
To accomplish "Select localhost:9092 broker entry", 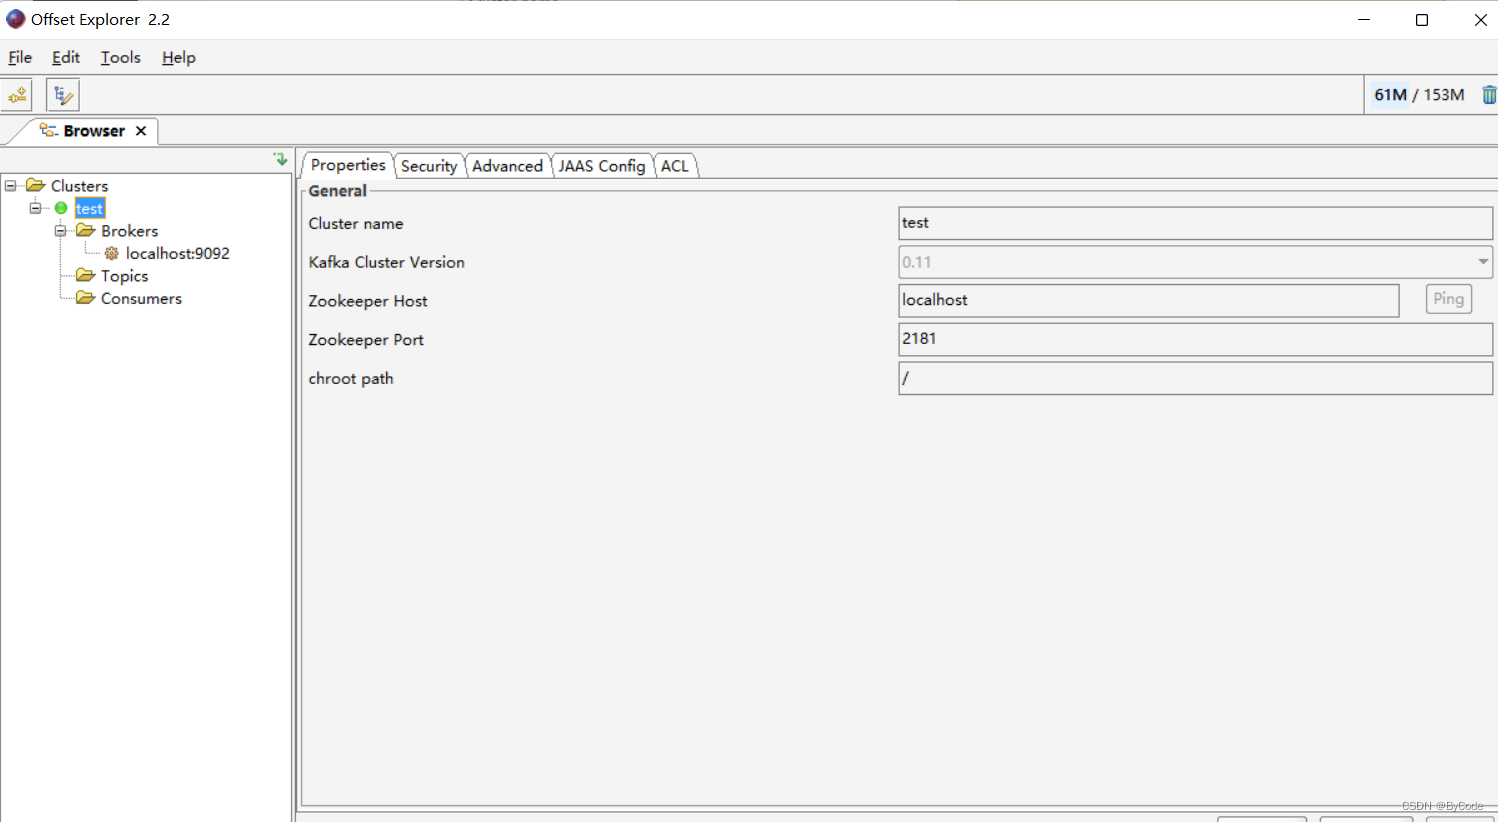I will point(177,254).
